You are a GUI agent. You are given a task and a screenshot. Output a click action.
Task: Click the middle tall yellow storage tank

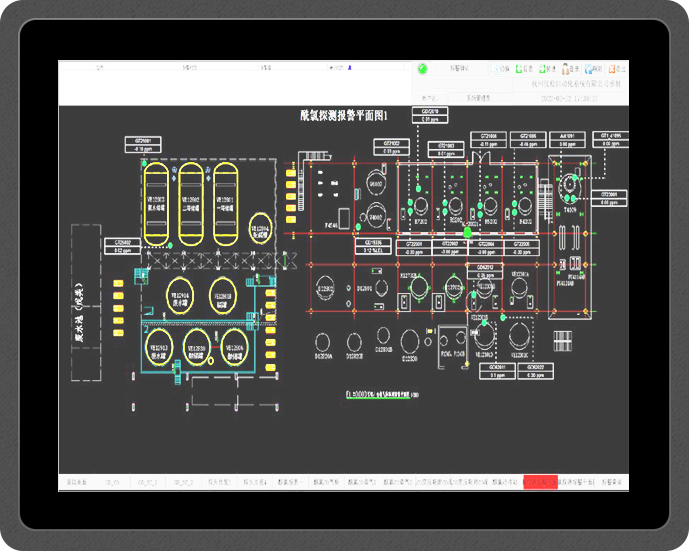[x=191, y=203]
